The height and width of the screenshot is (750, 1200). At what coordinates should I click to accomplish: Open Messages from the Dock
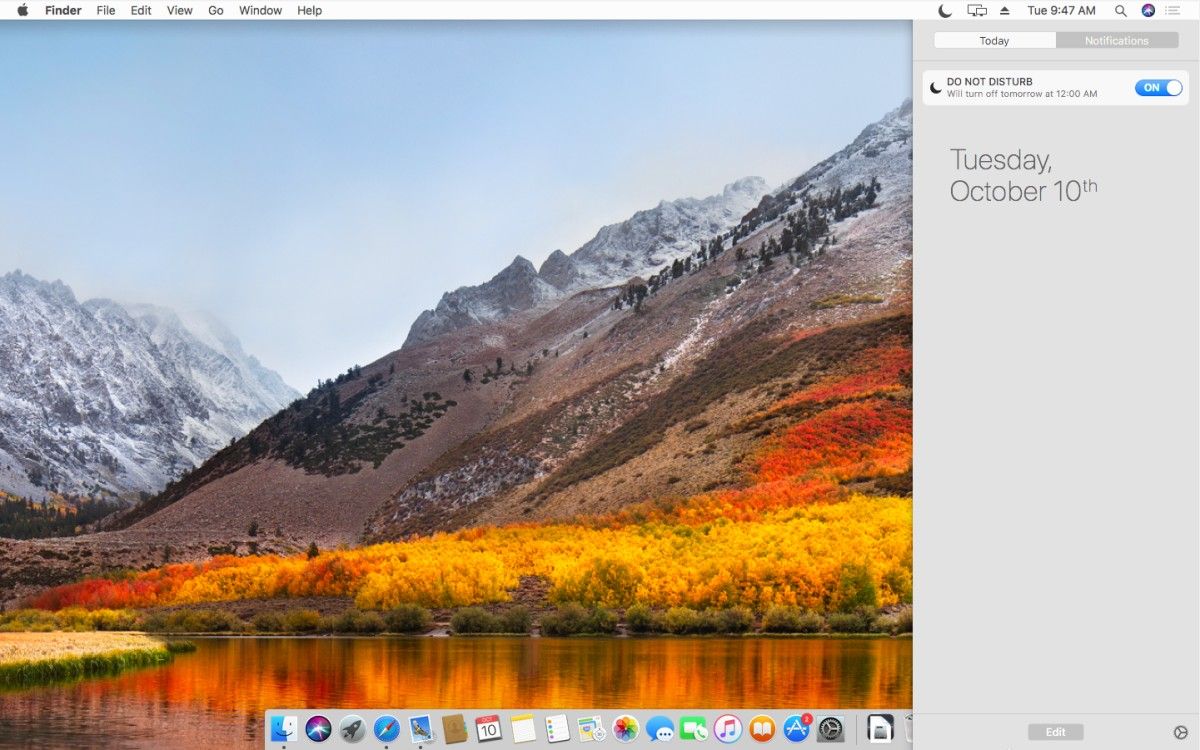coord(660,729)
